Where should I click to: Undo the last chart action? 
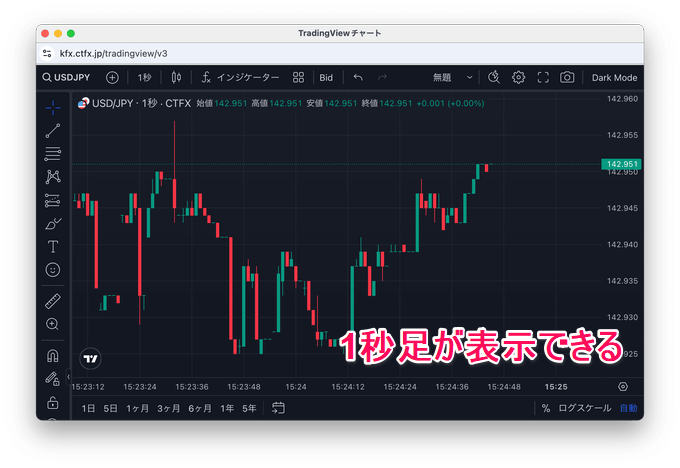(358, 78)
